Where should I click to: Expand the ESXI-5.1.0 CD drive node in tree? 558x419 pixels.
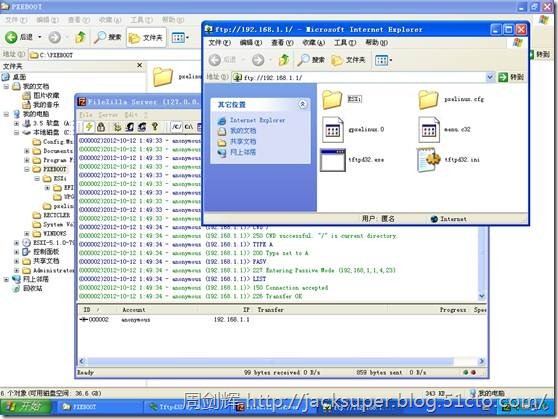click(16, 242)
